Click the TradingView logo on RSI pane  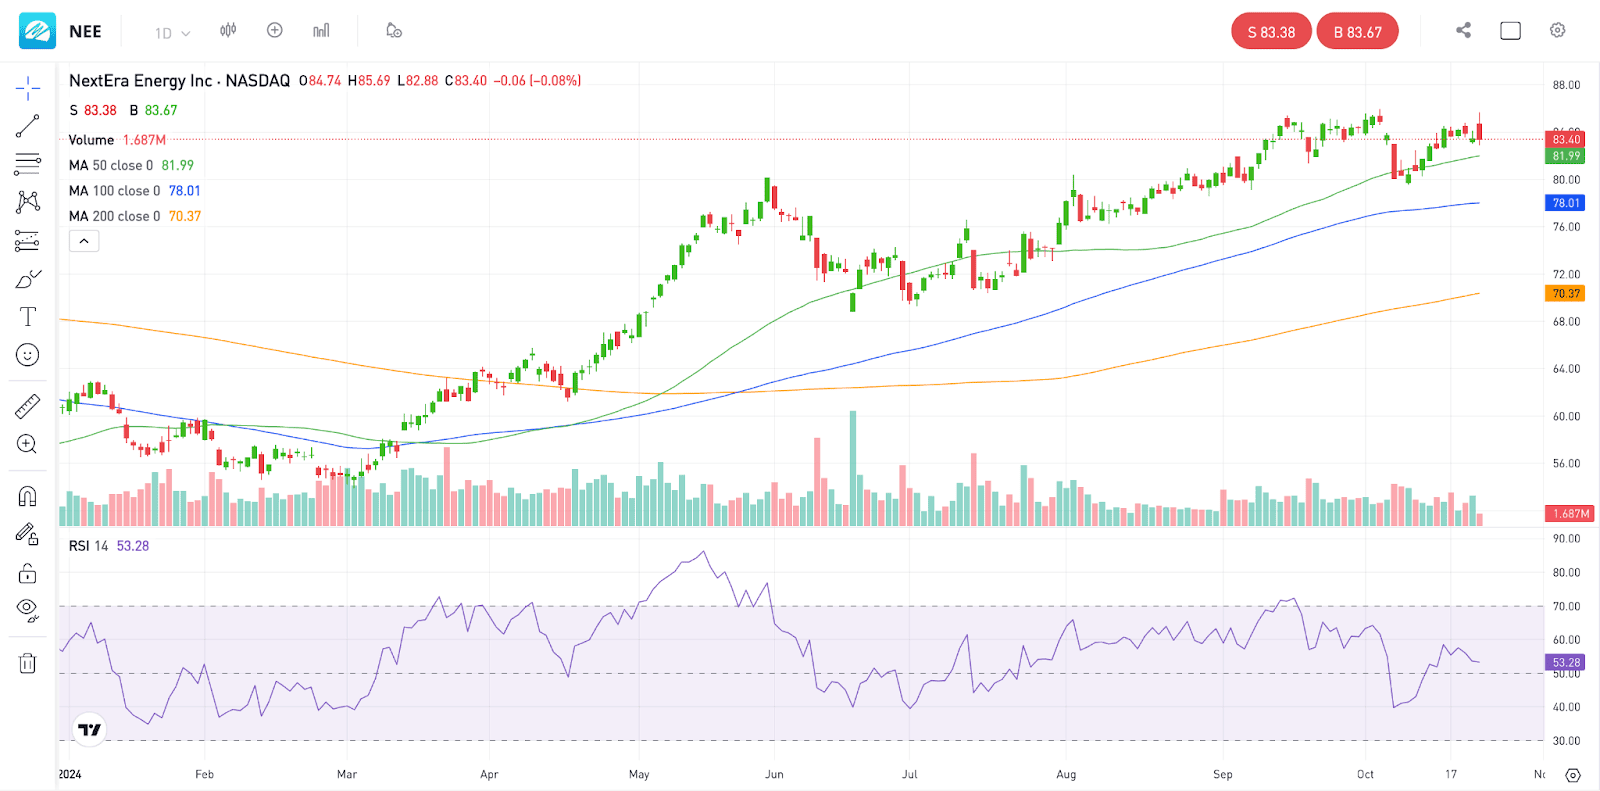(x=90, y=730)
